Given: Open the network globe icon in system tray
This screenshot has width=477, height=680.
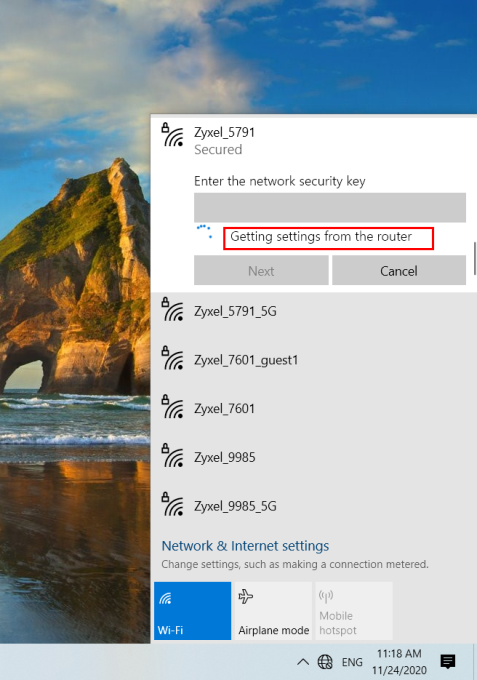Looking at the screenshot, I should point(325,661).
